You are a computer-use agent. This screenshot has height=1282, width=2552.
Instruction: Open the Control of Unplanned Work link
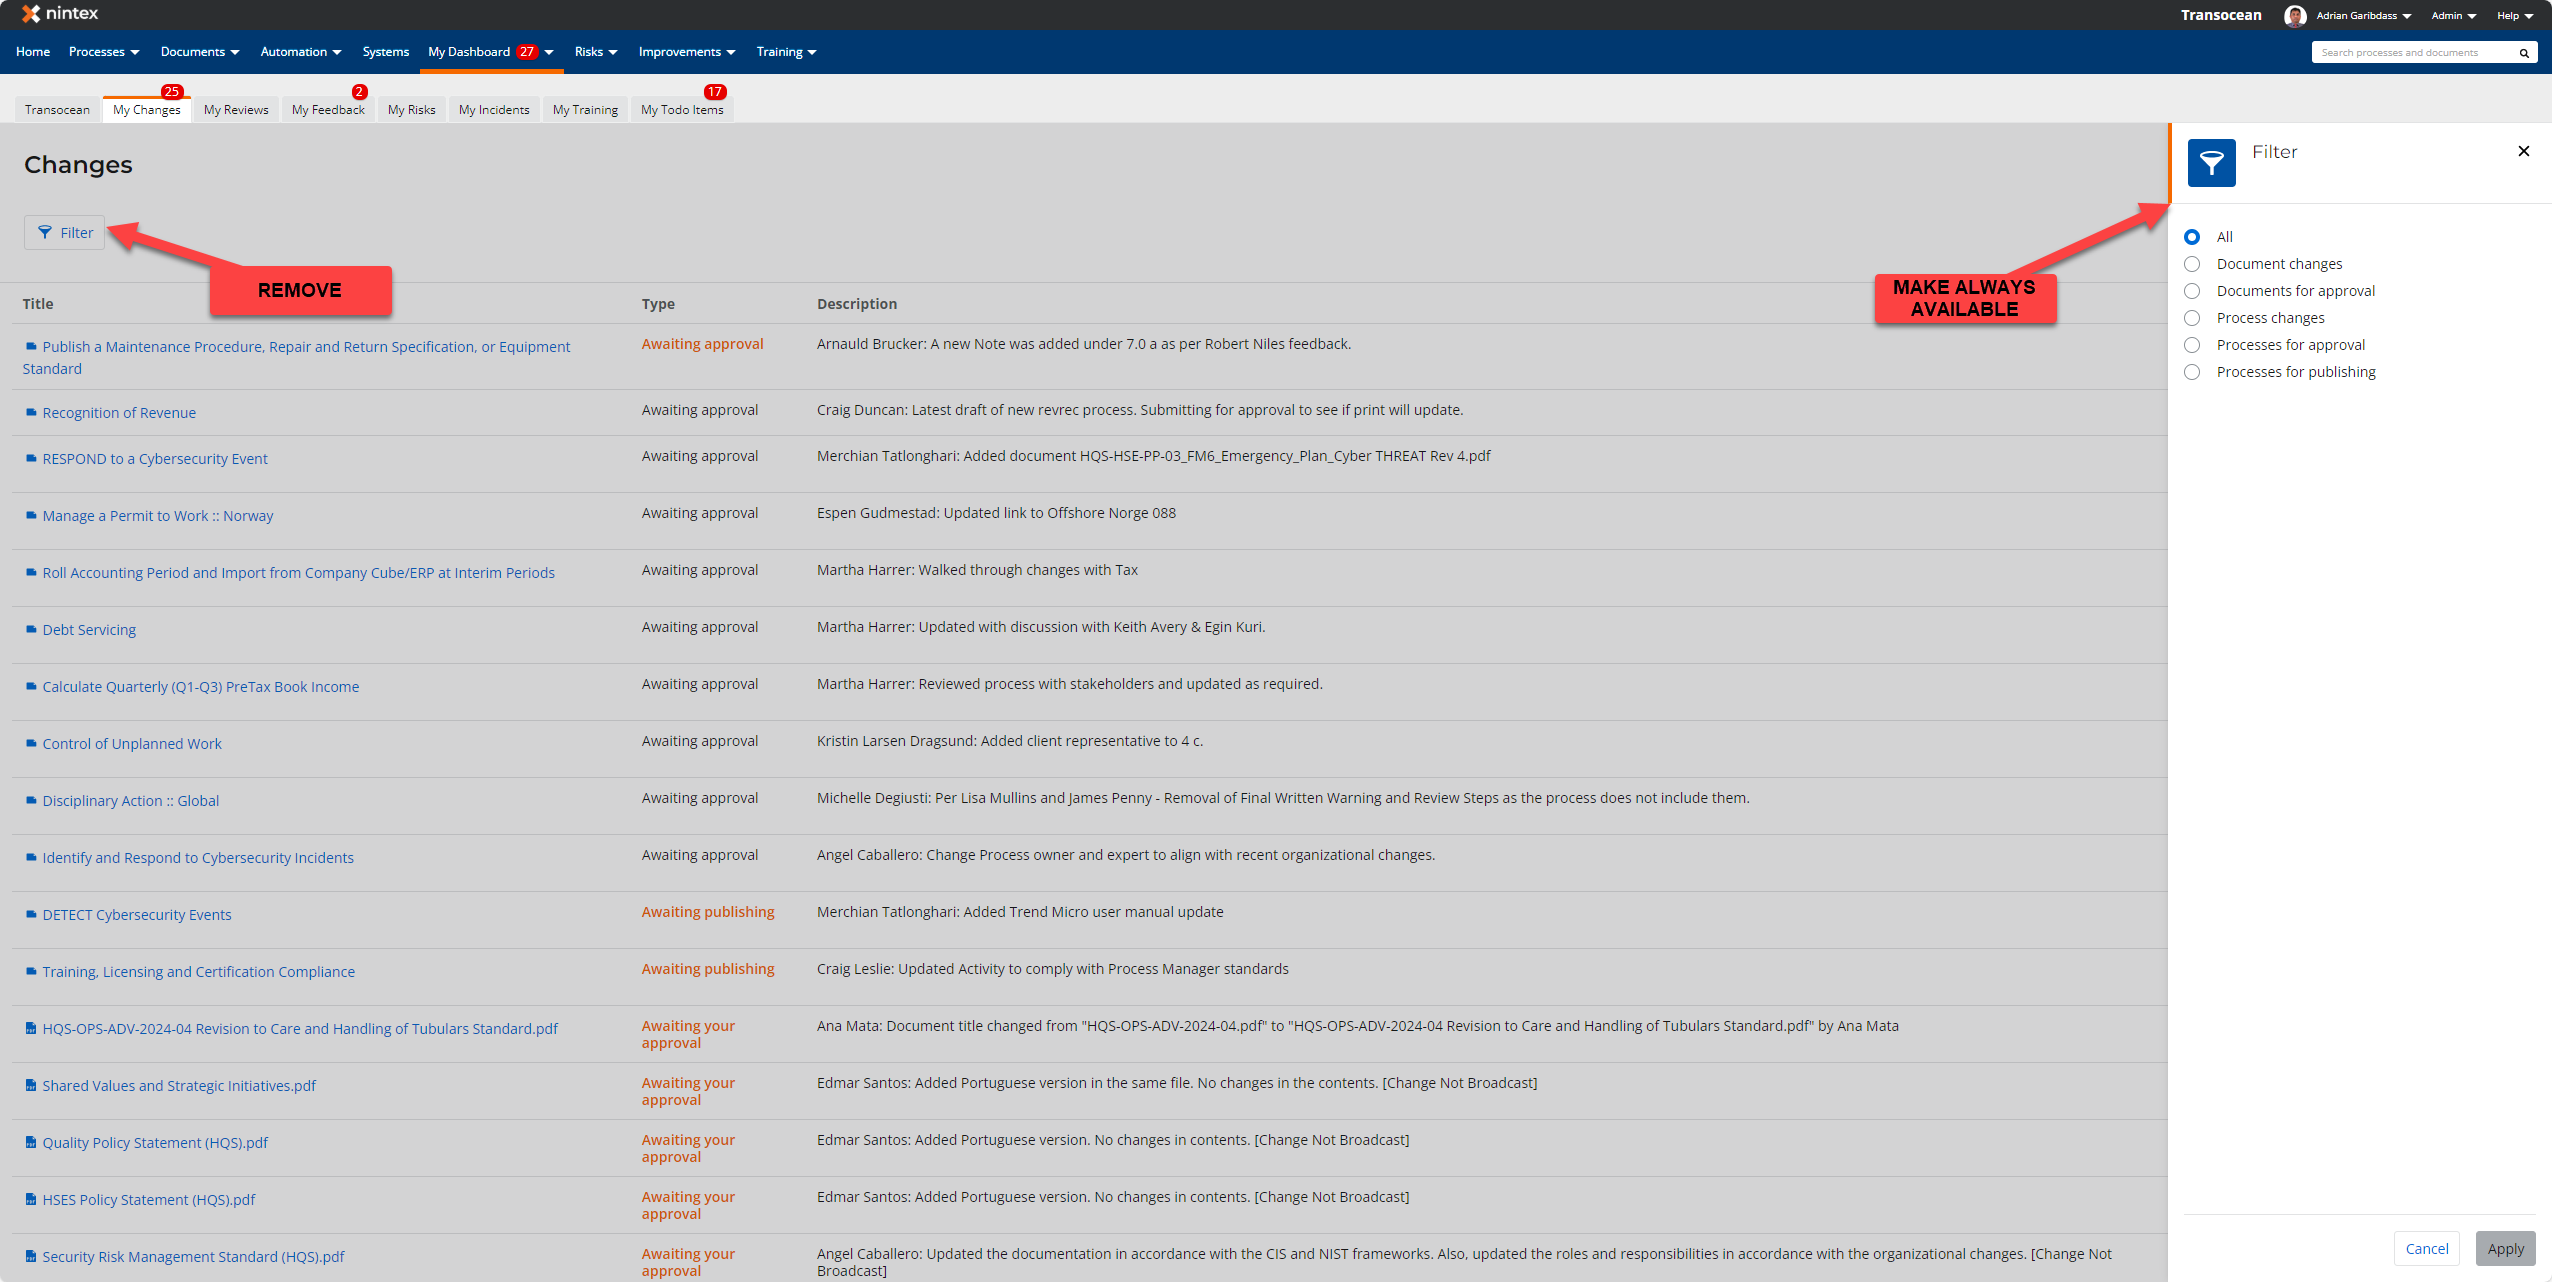pyautogui.click(x=132, y=744)
